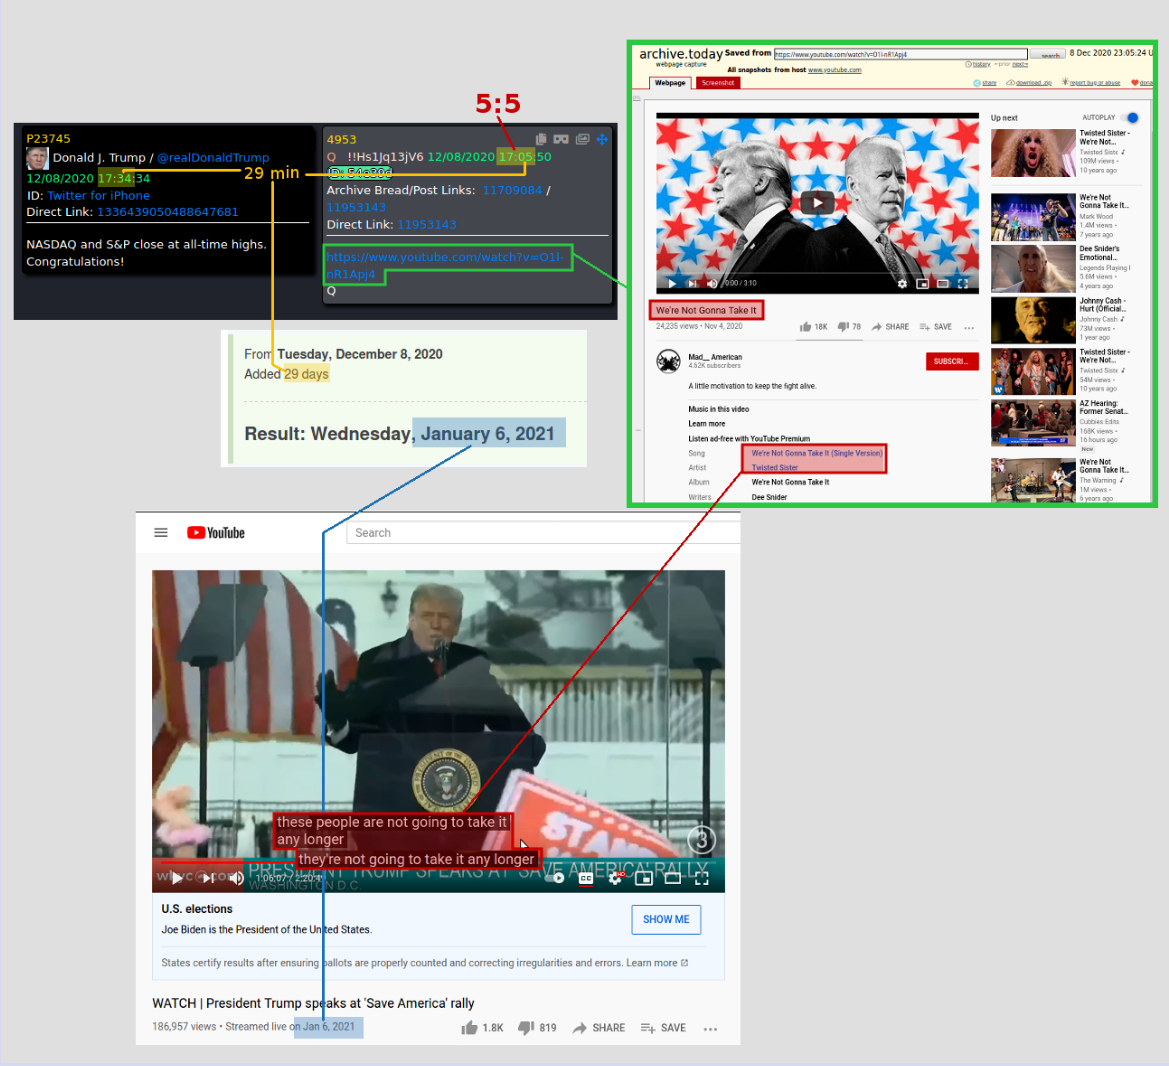
Task: Open settings gear on the rally video
Action: tap(615, 878)
